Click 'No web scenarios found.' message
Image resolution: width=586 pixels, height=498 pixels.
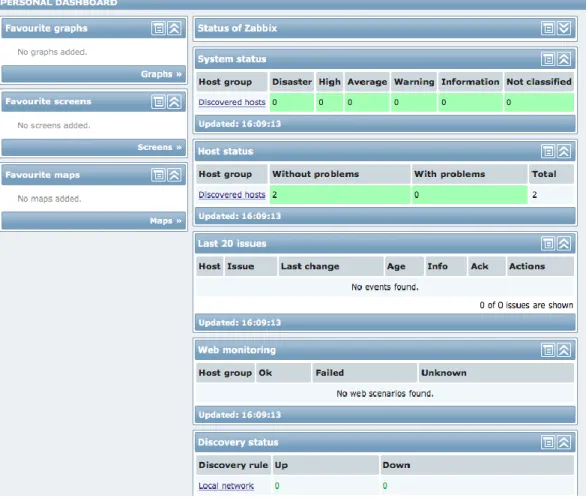[x=385, y=393]
